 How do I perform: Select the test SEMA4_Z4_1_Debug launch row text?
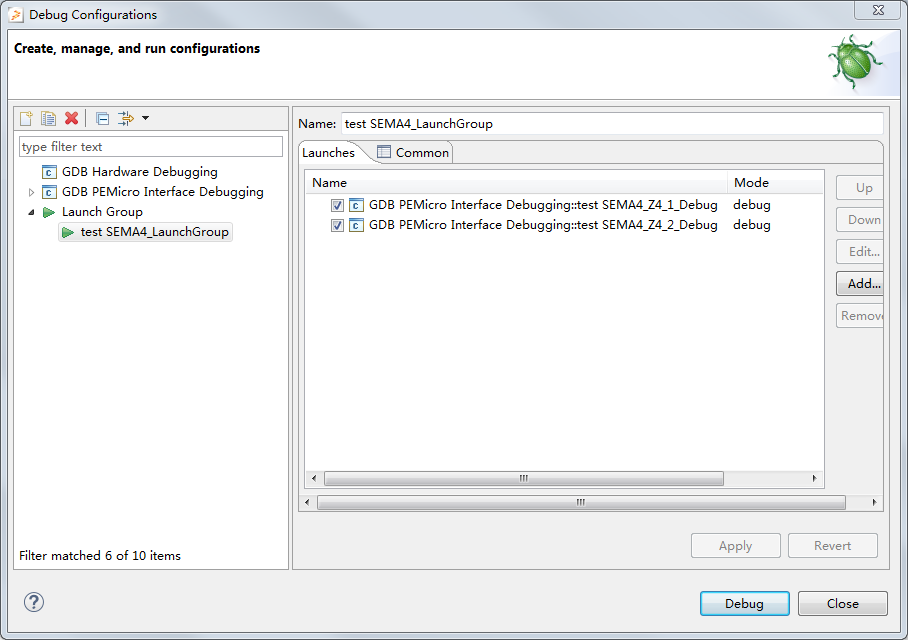tap(543, 205)
